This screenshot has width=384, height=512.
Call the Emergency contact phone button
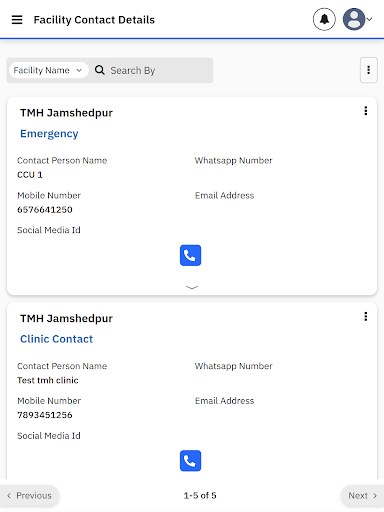[190, 255]
